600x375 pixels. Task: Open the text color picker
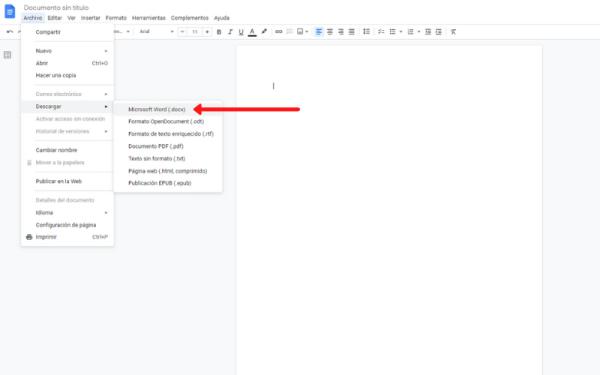click(252, 32)
